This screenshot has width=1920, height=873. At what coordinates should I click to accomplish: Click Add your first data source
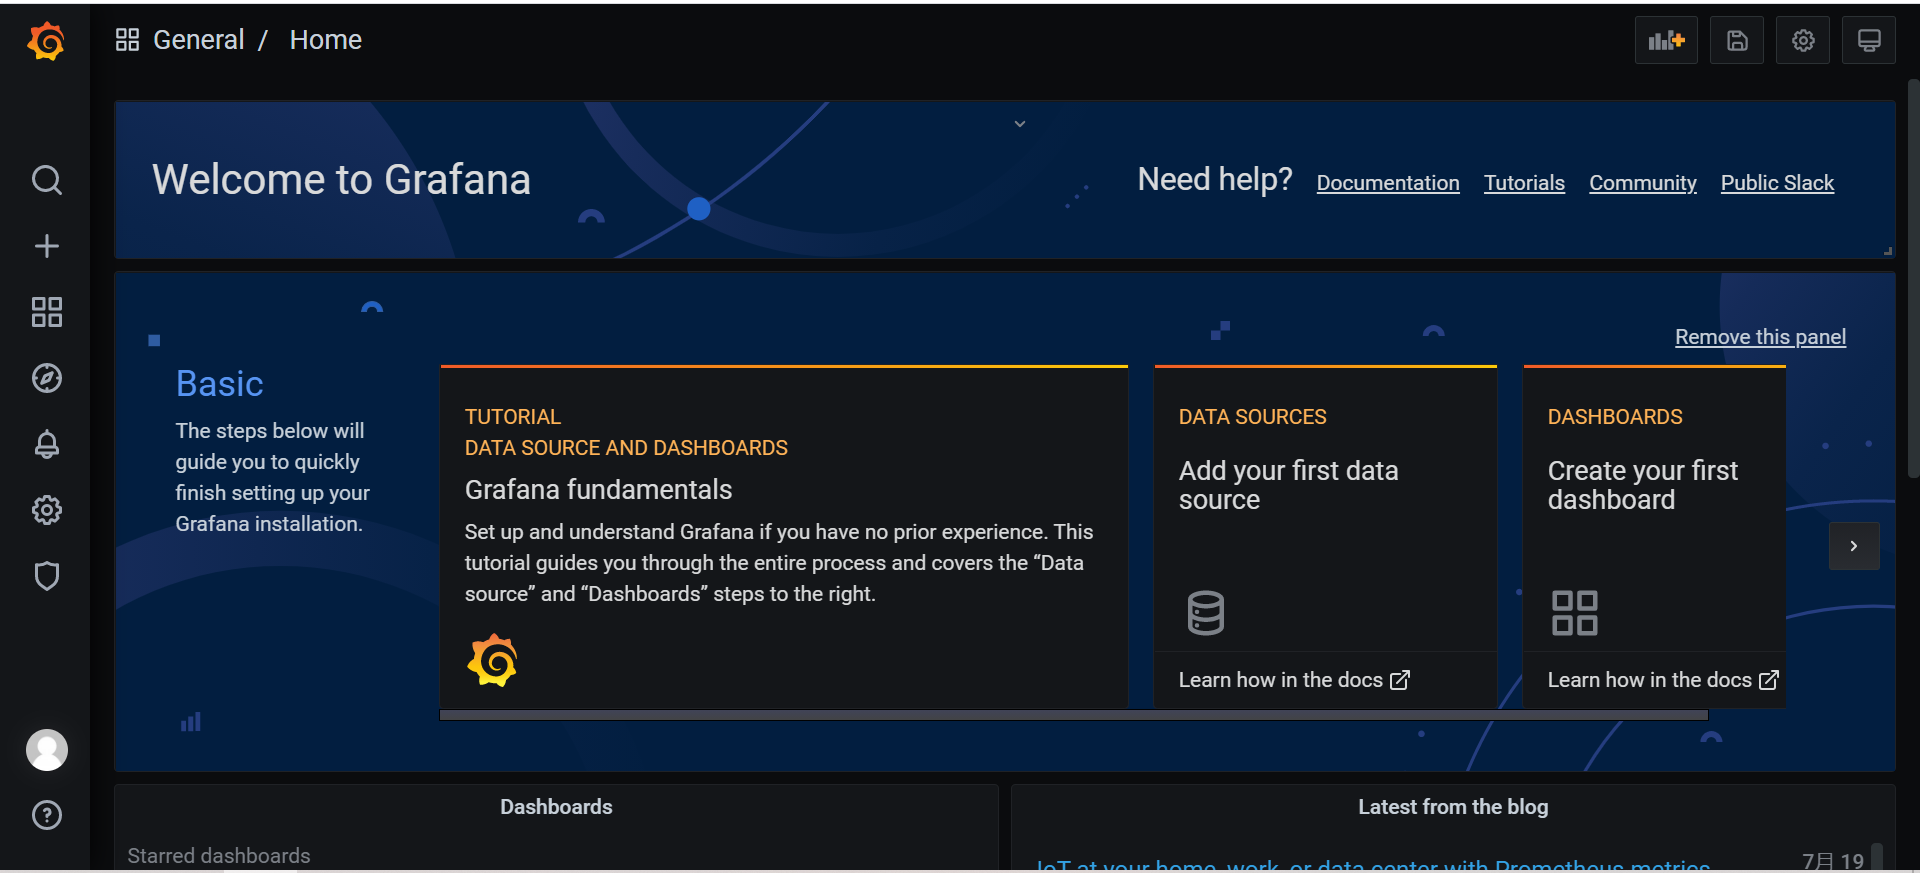point(1288,485)
